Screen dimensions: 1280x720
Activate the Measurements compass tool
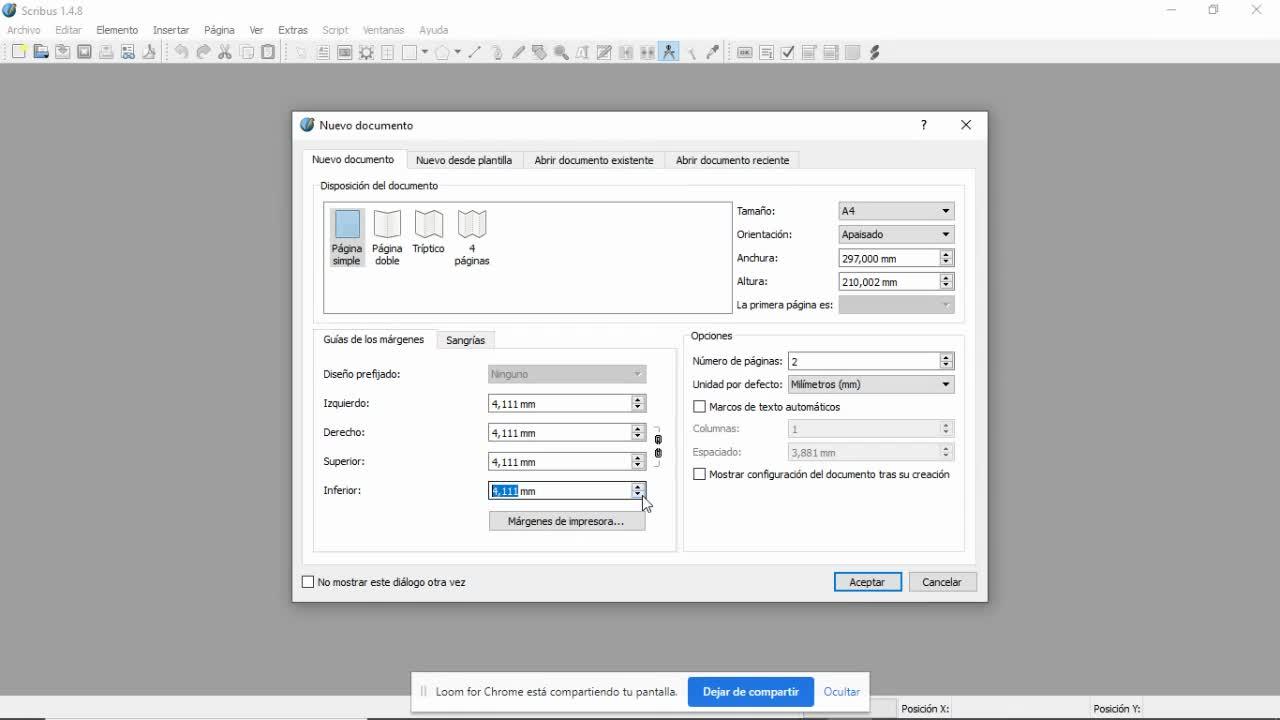(669, 52)
